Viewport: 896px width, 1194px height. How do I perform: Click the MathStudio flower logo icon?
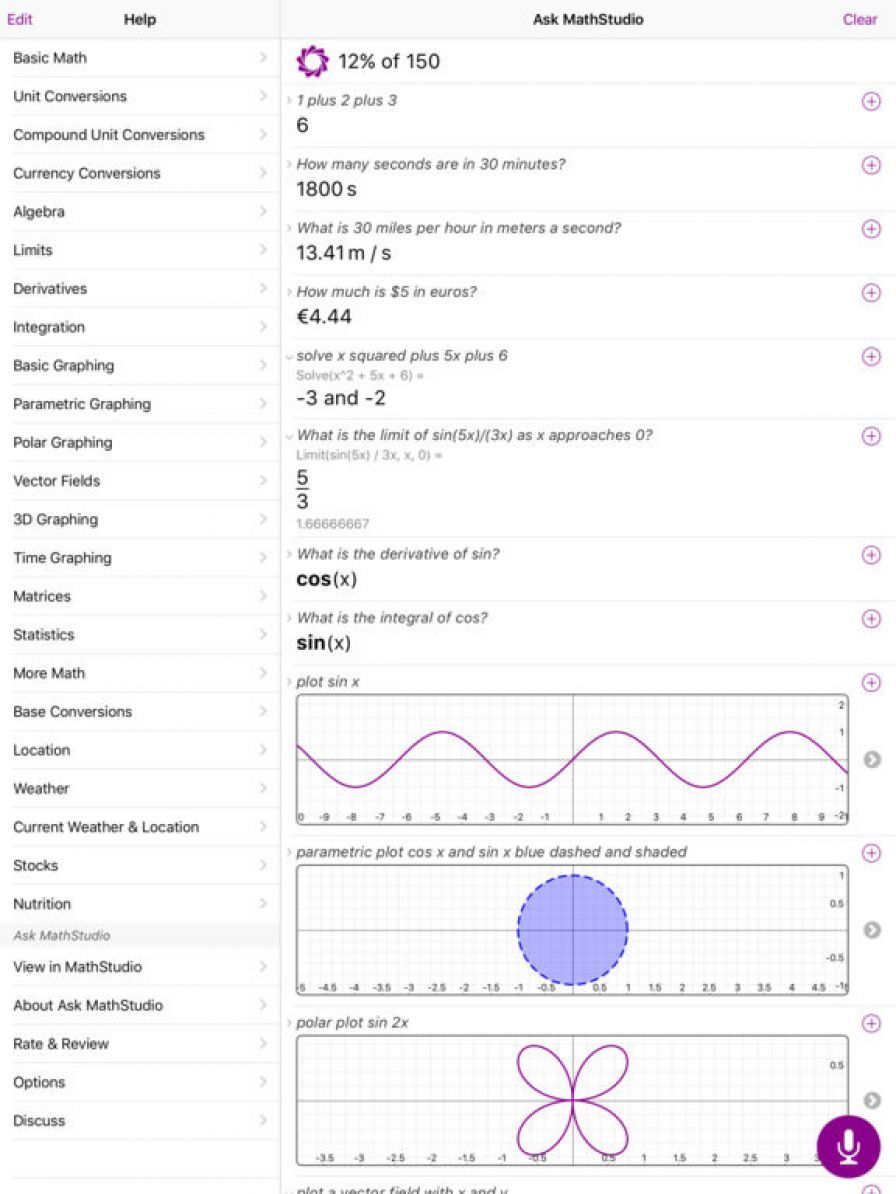click(312, 62)
